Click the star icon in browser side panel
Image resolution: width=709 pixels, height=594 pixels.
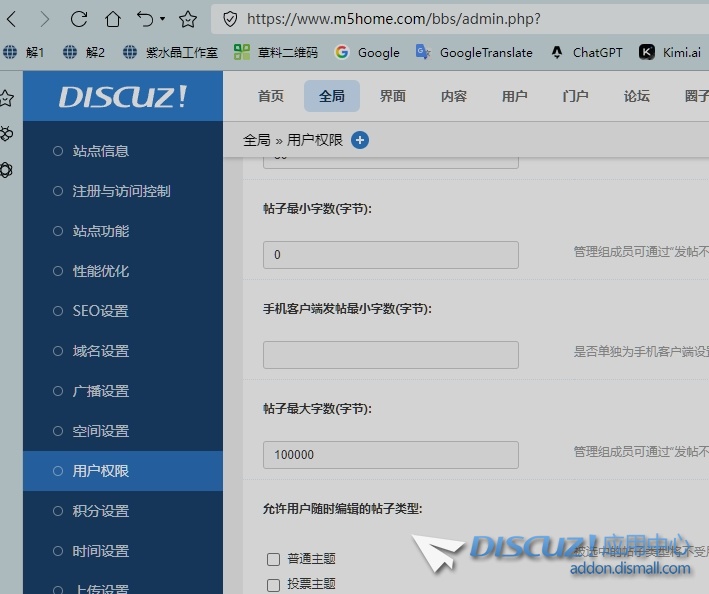pos(6,98)
